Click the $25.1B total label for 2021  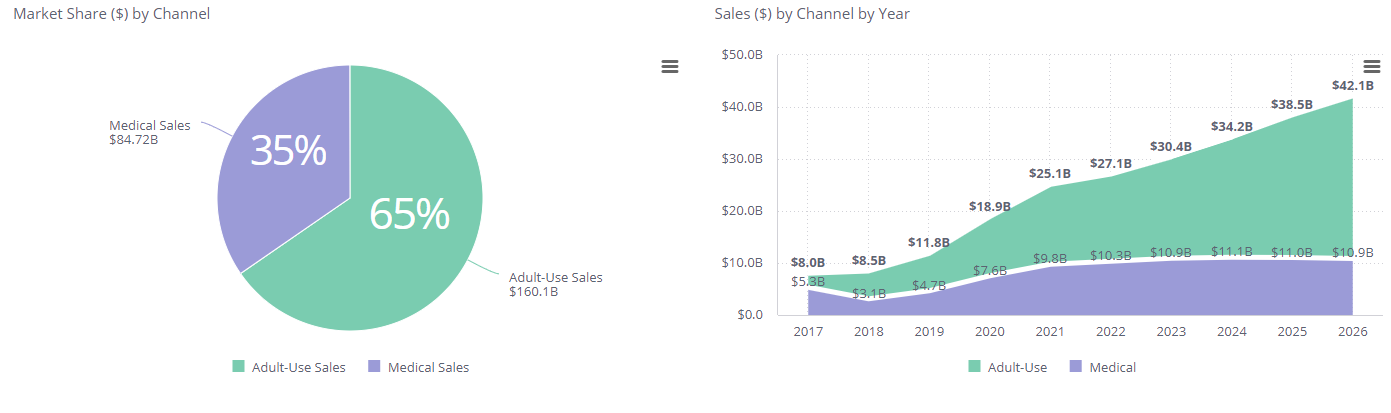coord(1050,173)
